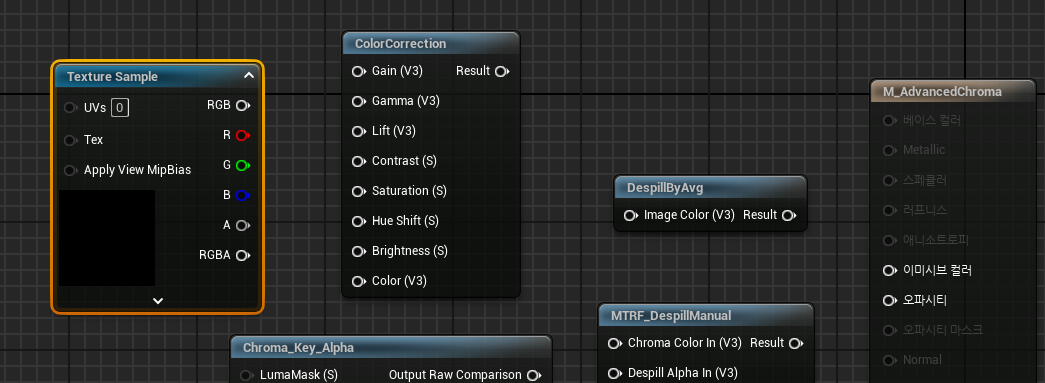Click the disabled Metallic pin

click(889, 151)
